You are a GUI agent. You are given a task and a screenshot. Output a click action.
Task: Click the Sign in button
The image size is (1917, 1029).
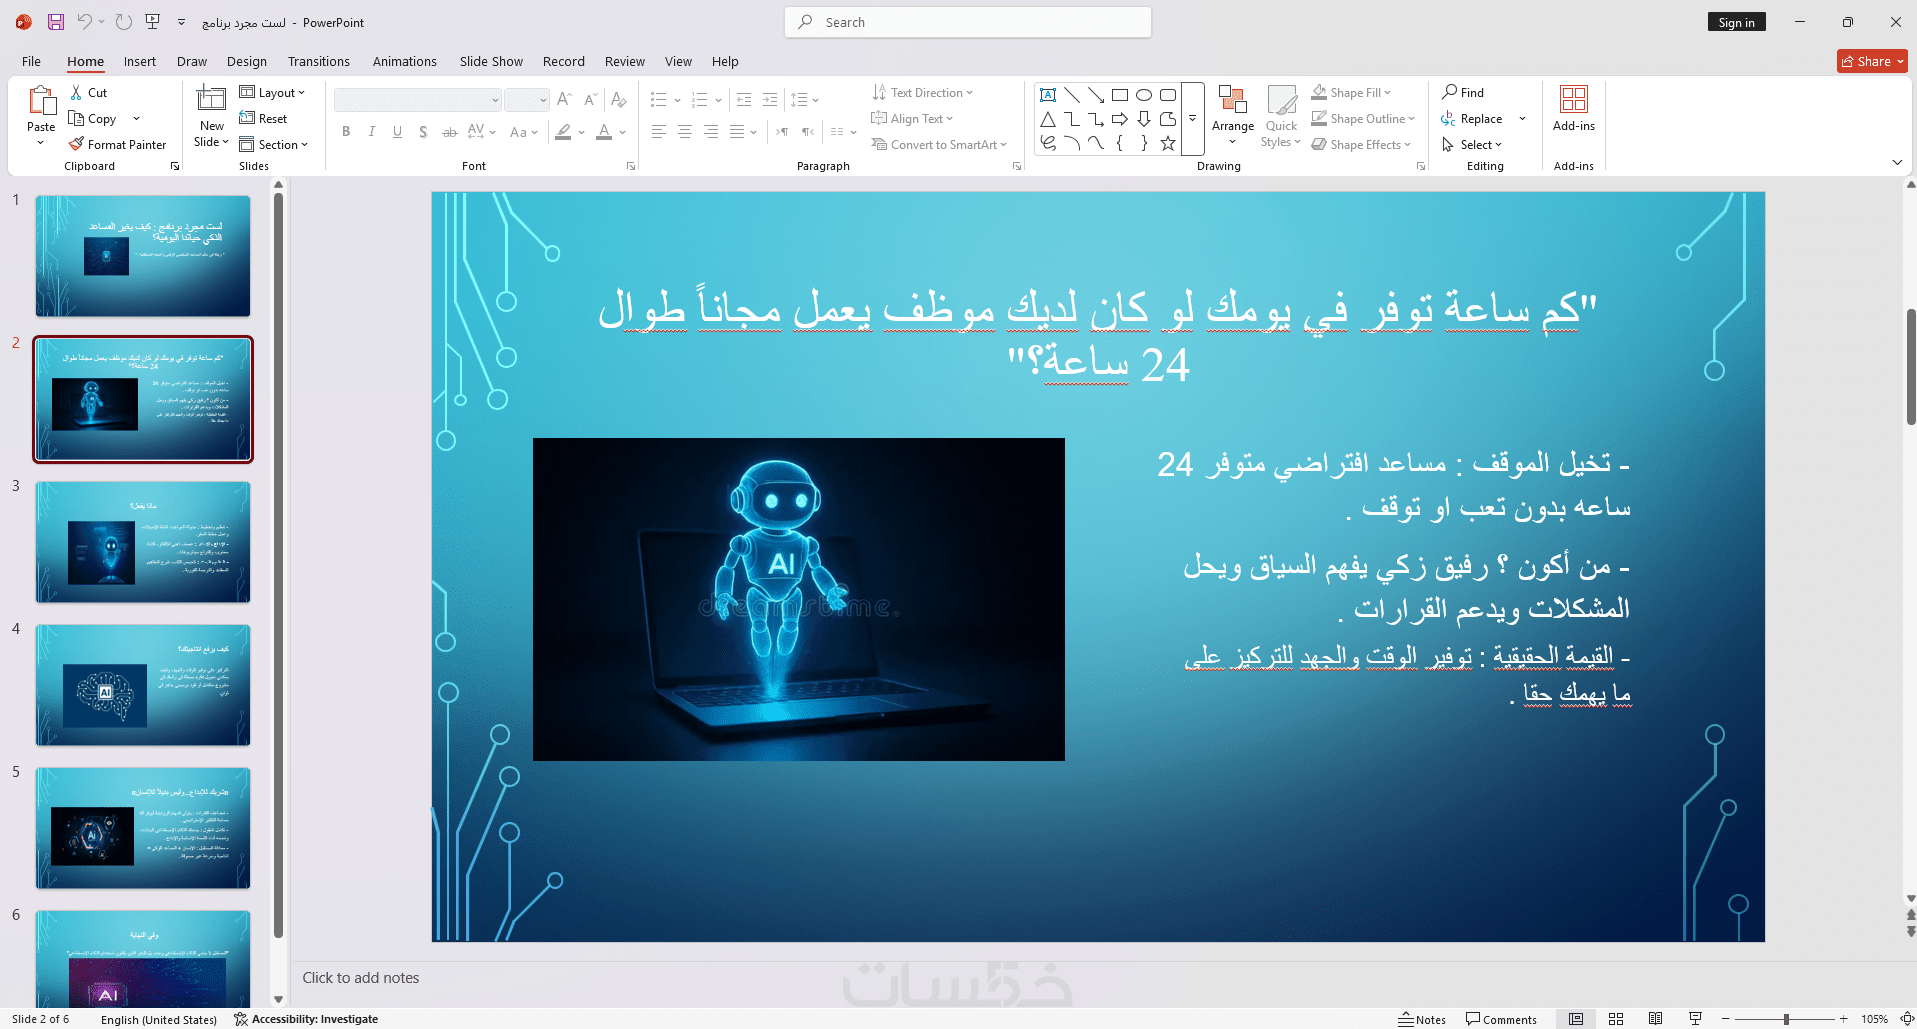pyautogui.click(x=1737, y=22)
